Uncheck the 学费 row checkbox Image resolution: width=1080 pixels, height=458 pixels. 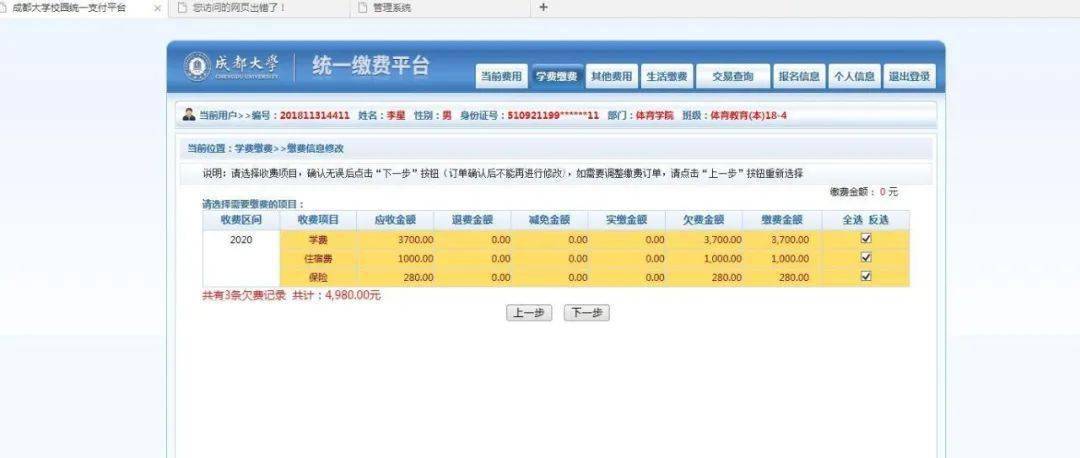pyautogui.click(x=866, y=239)
